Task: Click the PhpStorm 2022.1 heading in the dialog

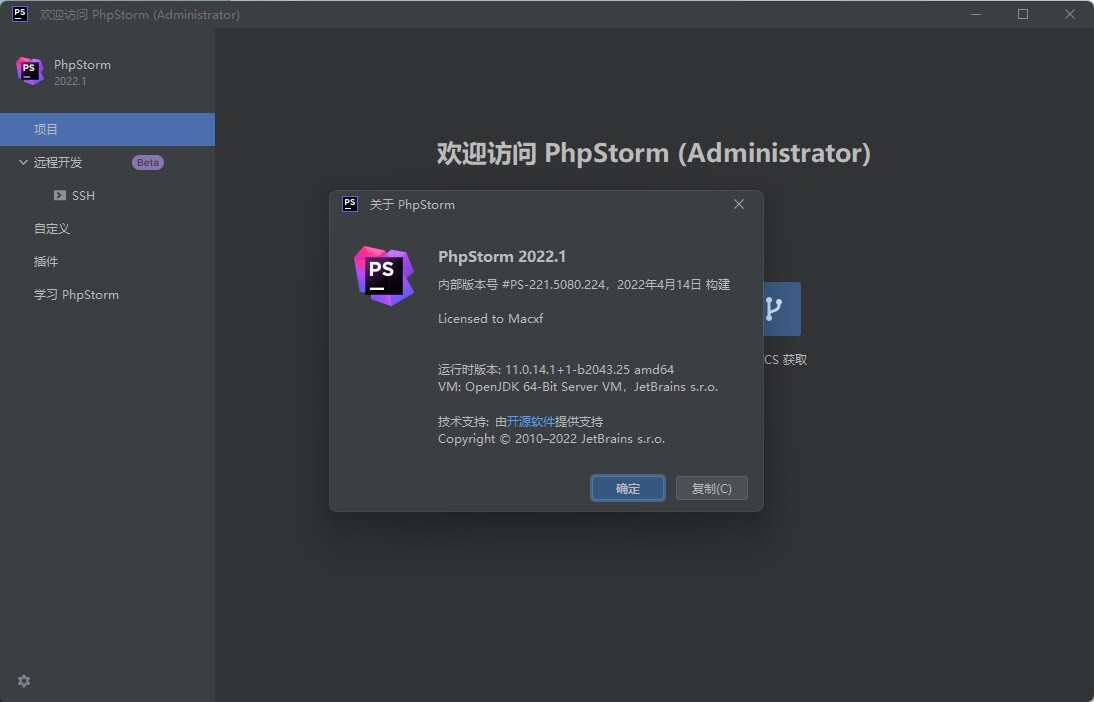Action: [x=502, y=256]
